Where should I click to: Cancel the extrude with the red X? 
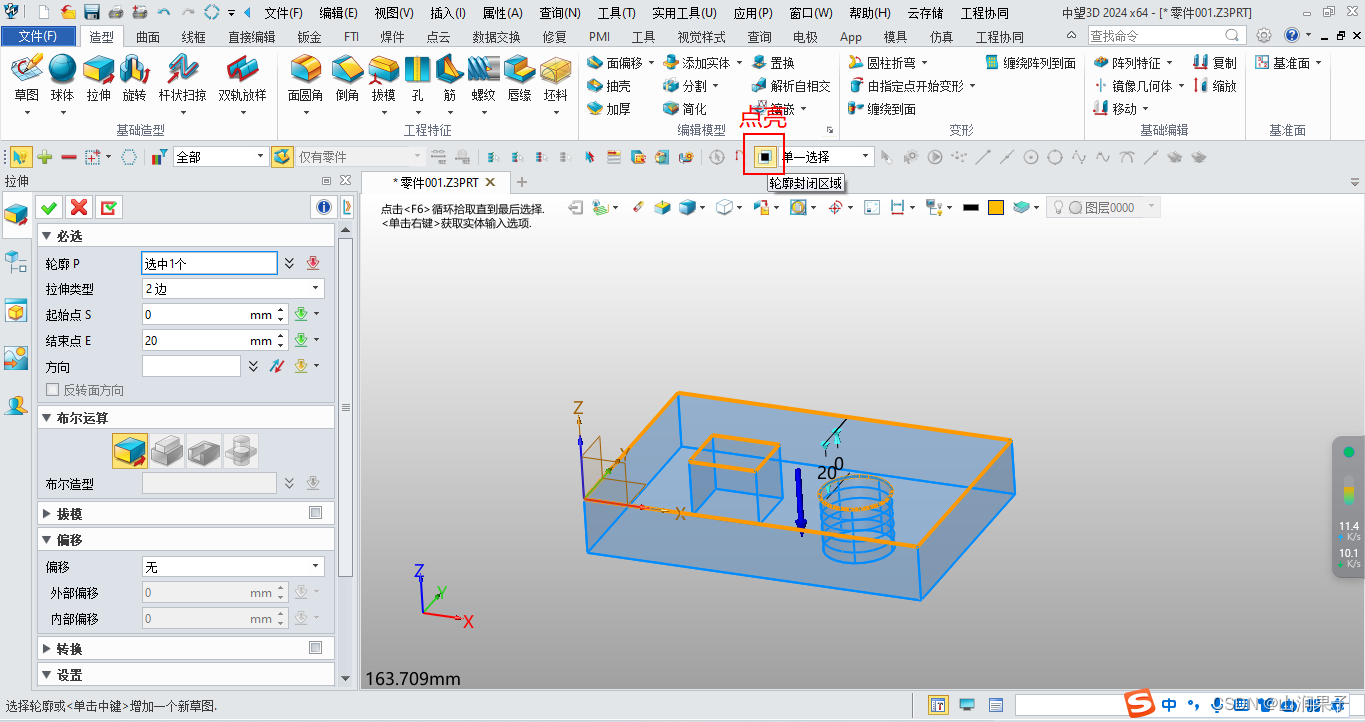pos(78,206)
